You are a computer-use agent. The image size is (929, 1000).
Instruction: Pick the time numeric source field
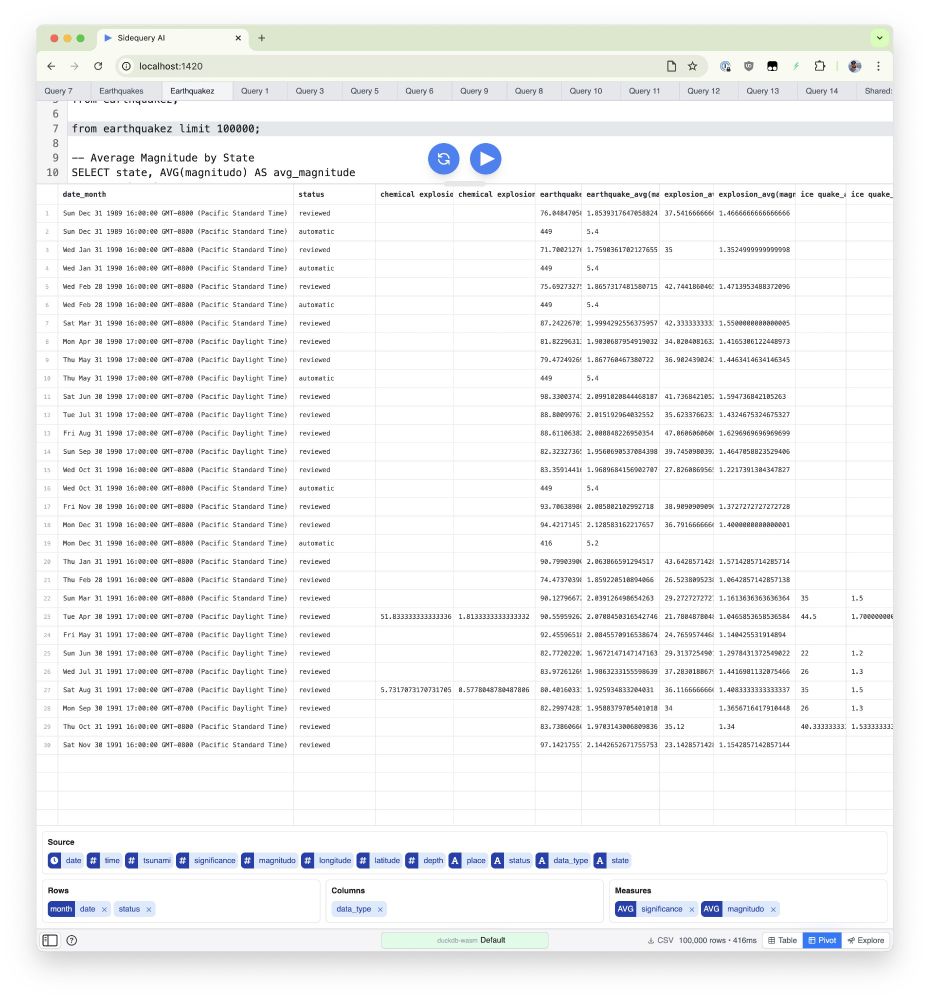[x=105, y=860]
